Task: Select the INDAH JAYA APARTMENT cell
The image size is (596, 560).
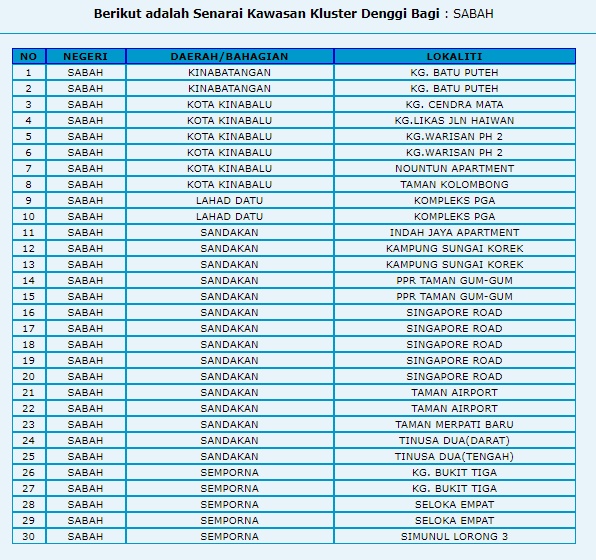Action: [455, 232]
